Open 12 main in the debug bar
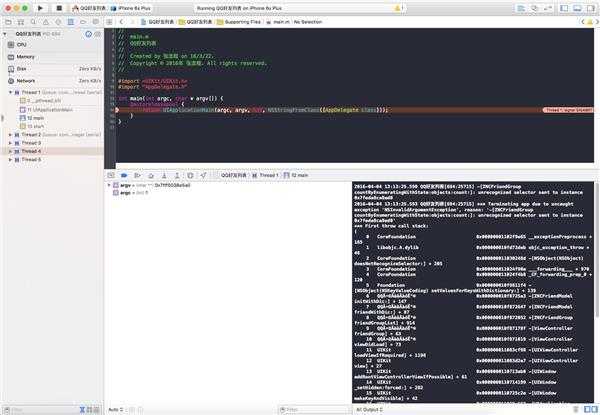Viewport: 600px width, 415px height. point(296,175)
